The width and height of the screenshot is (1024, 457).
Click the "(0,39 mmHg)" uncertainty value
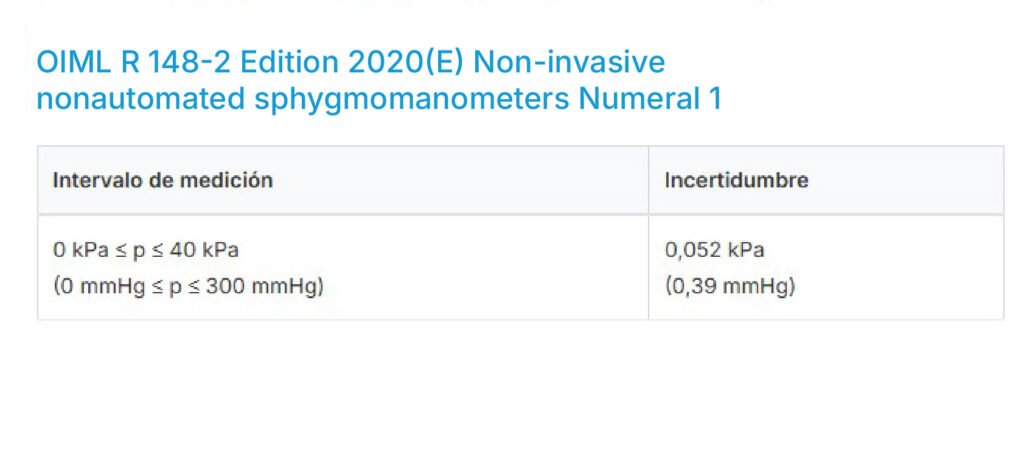pyautogui.click(x=730, y=286)
